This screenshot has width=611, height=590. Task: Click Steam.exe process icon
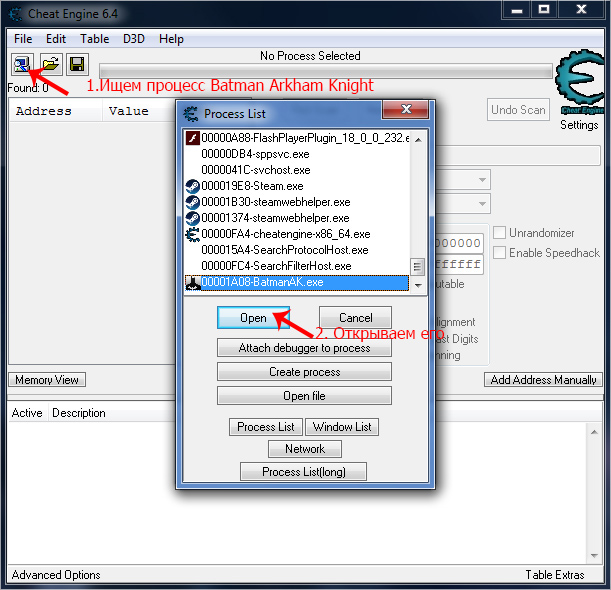coord(192,186)
